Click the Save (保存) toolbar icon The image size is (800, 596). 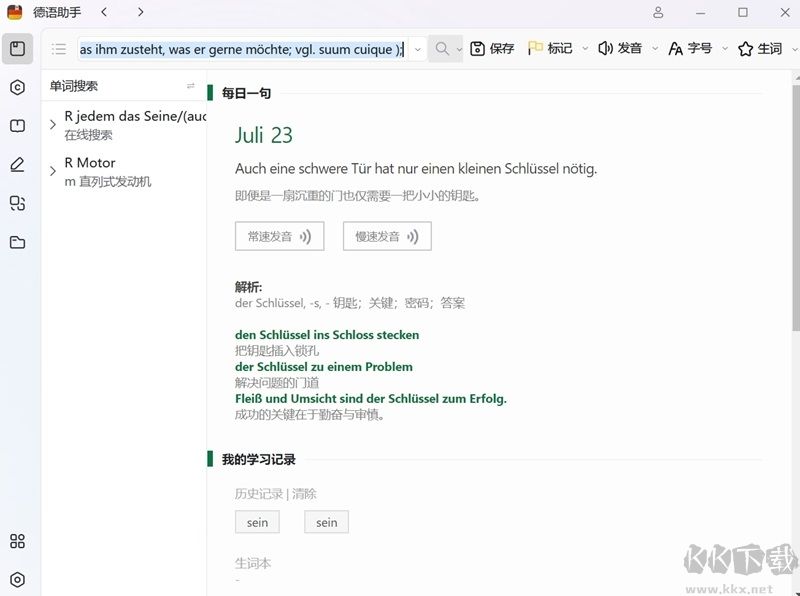tap(478, 49)
